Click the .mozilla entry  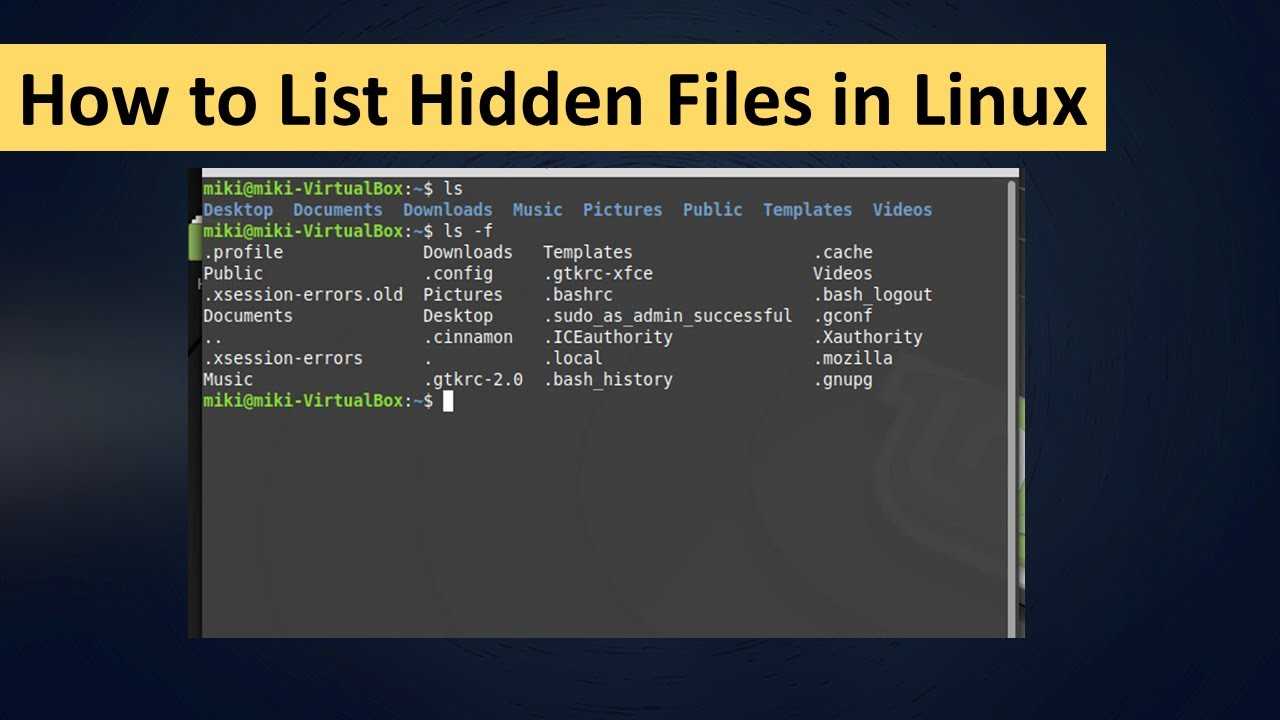click(853, 358)
